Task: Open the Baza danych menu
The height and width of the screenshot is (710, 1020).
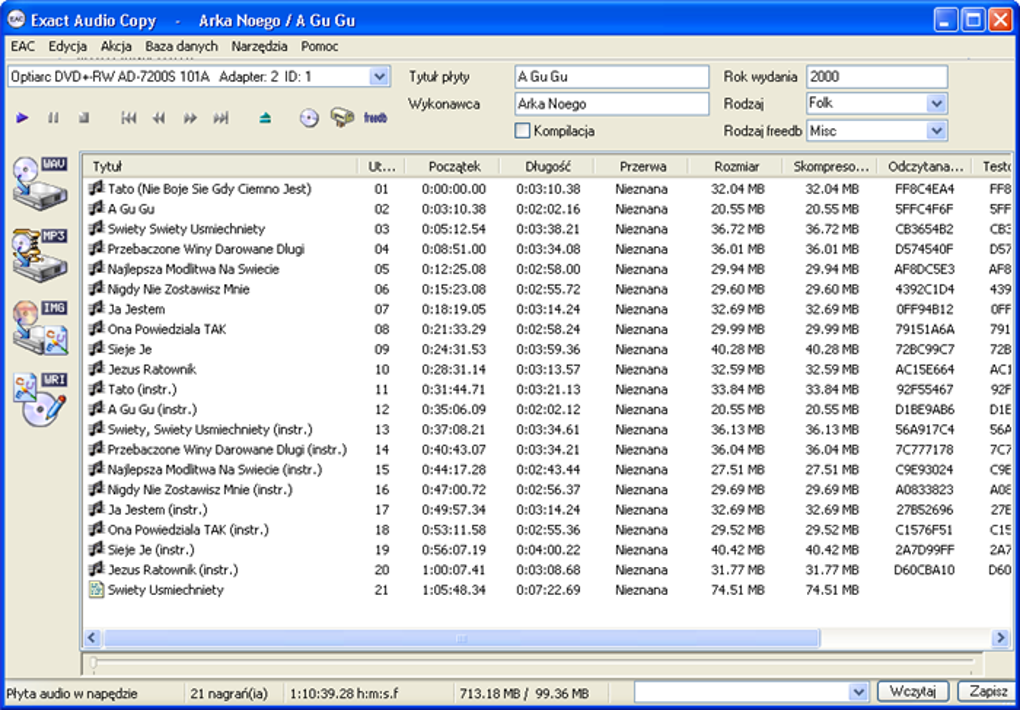Action: (x=181, y=46)
